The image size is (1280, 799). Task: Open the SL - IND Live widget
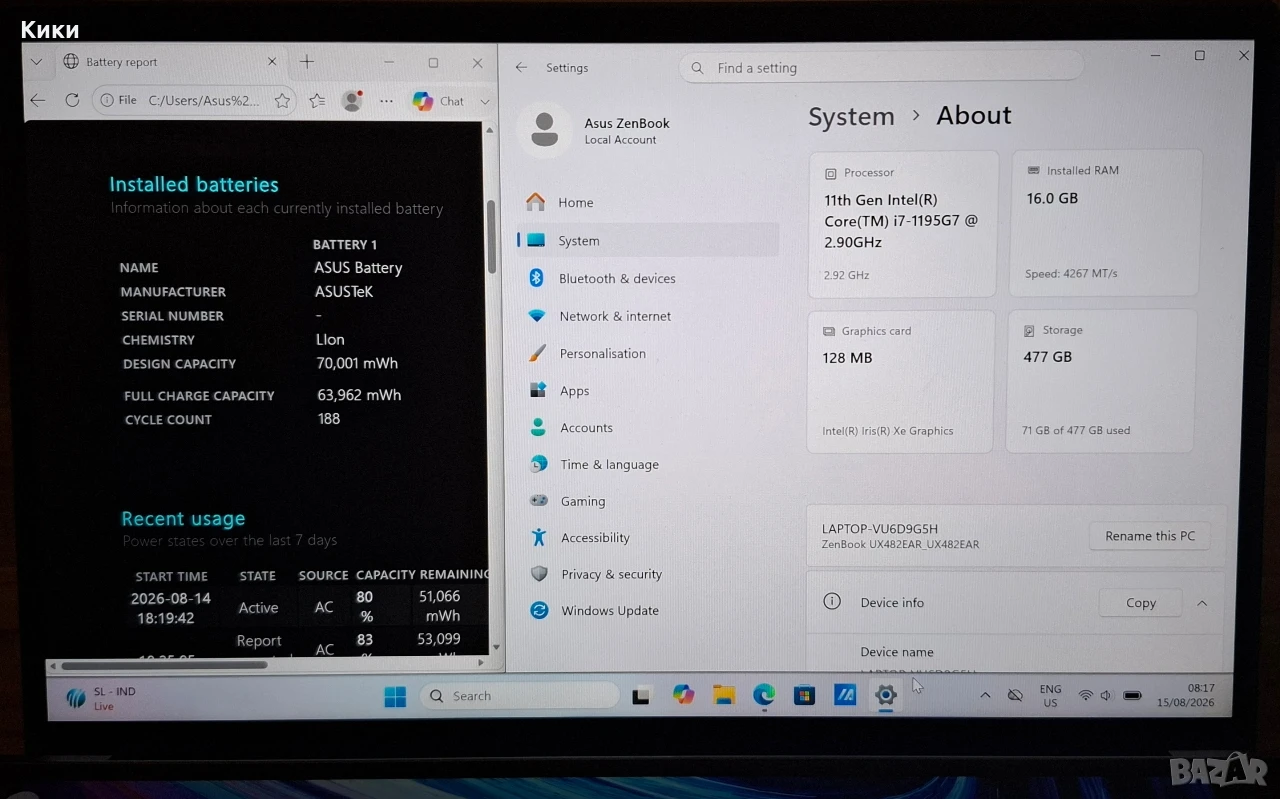coord(101,698)
